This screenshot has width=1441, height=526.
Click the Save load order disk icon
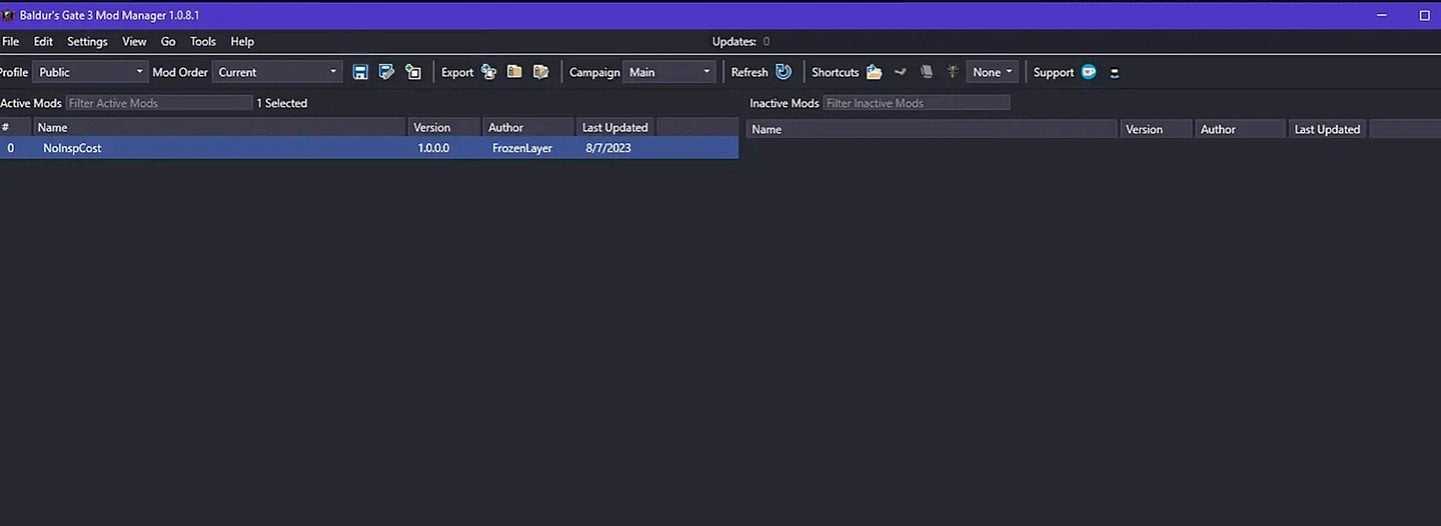point(361,72)
